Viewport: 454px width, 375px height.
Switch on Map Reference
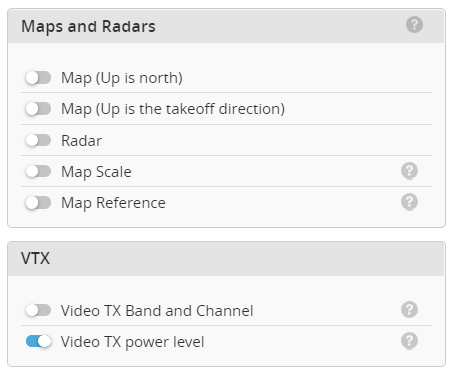point(38,203)
